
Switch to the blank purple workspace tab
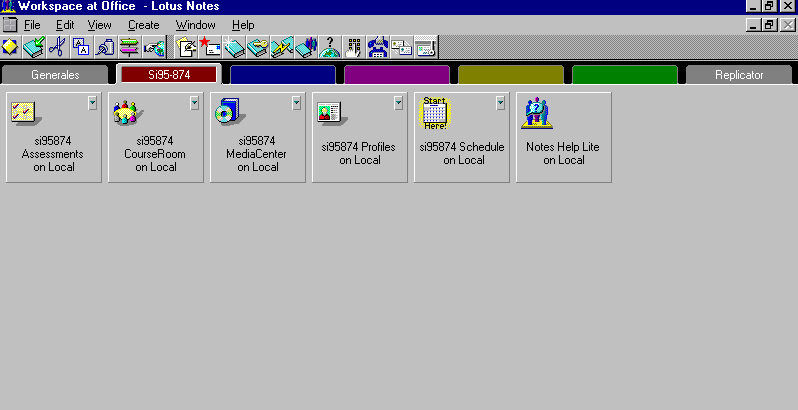click(396, 75)
